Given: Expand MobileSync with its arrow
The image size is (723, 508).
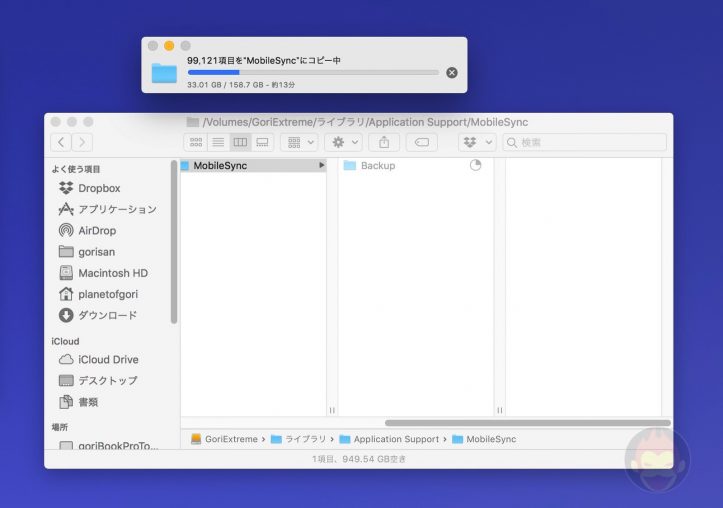Looking at the screenshot, I should pos(321,165).
